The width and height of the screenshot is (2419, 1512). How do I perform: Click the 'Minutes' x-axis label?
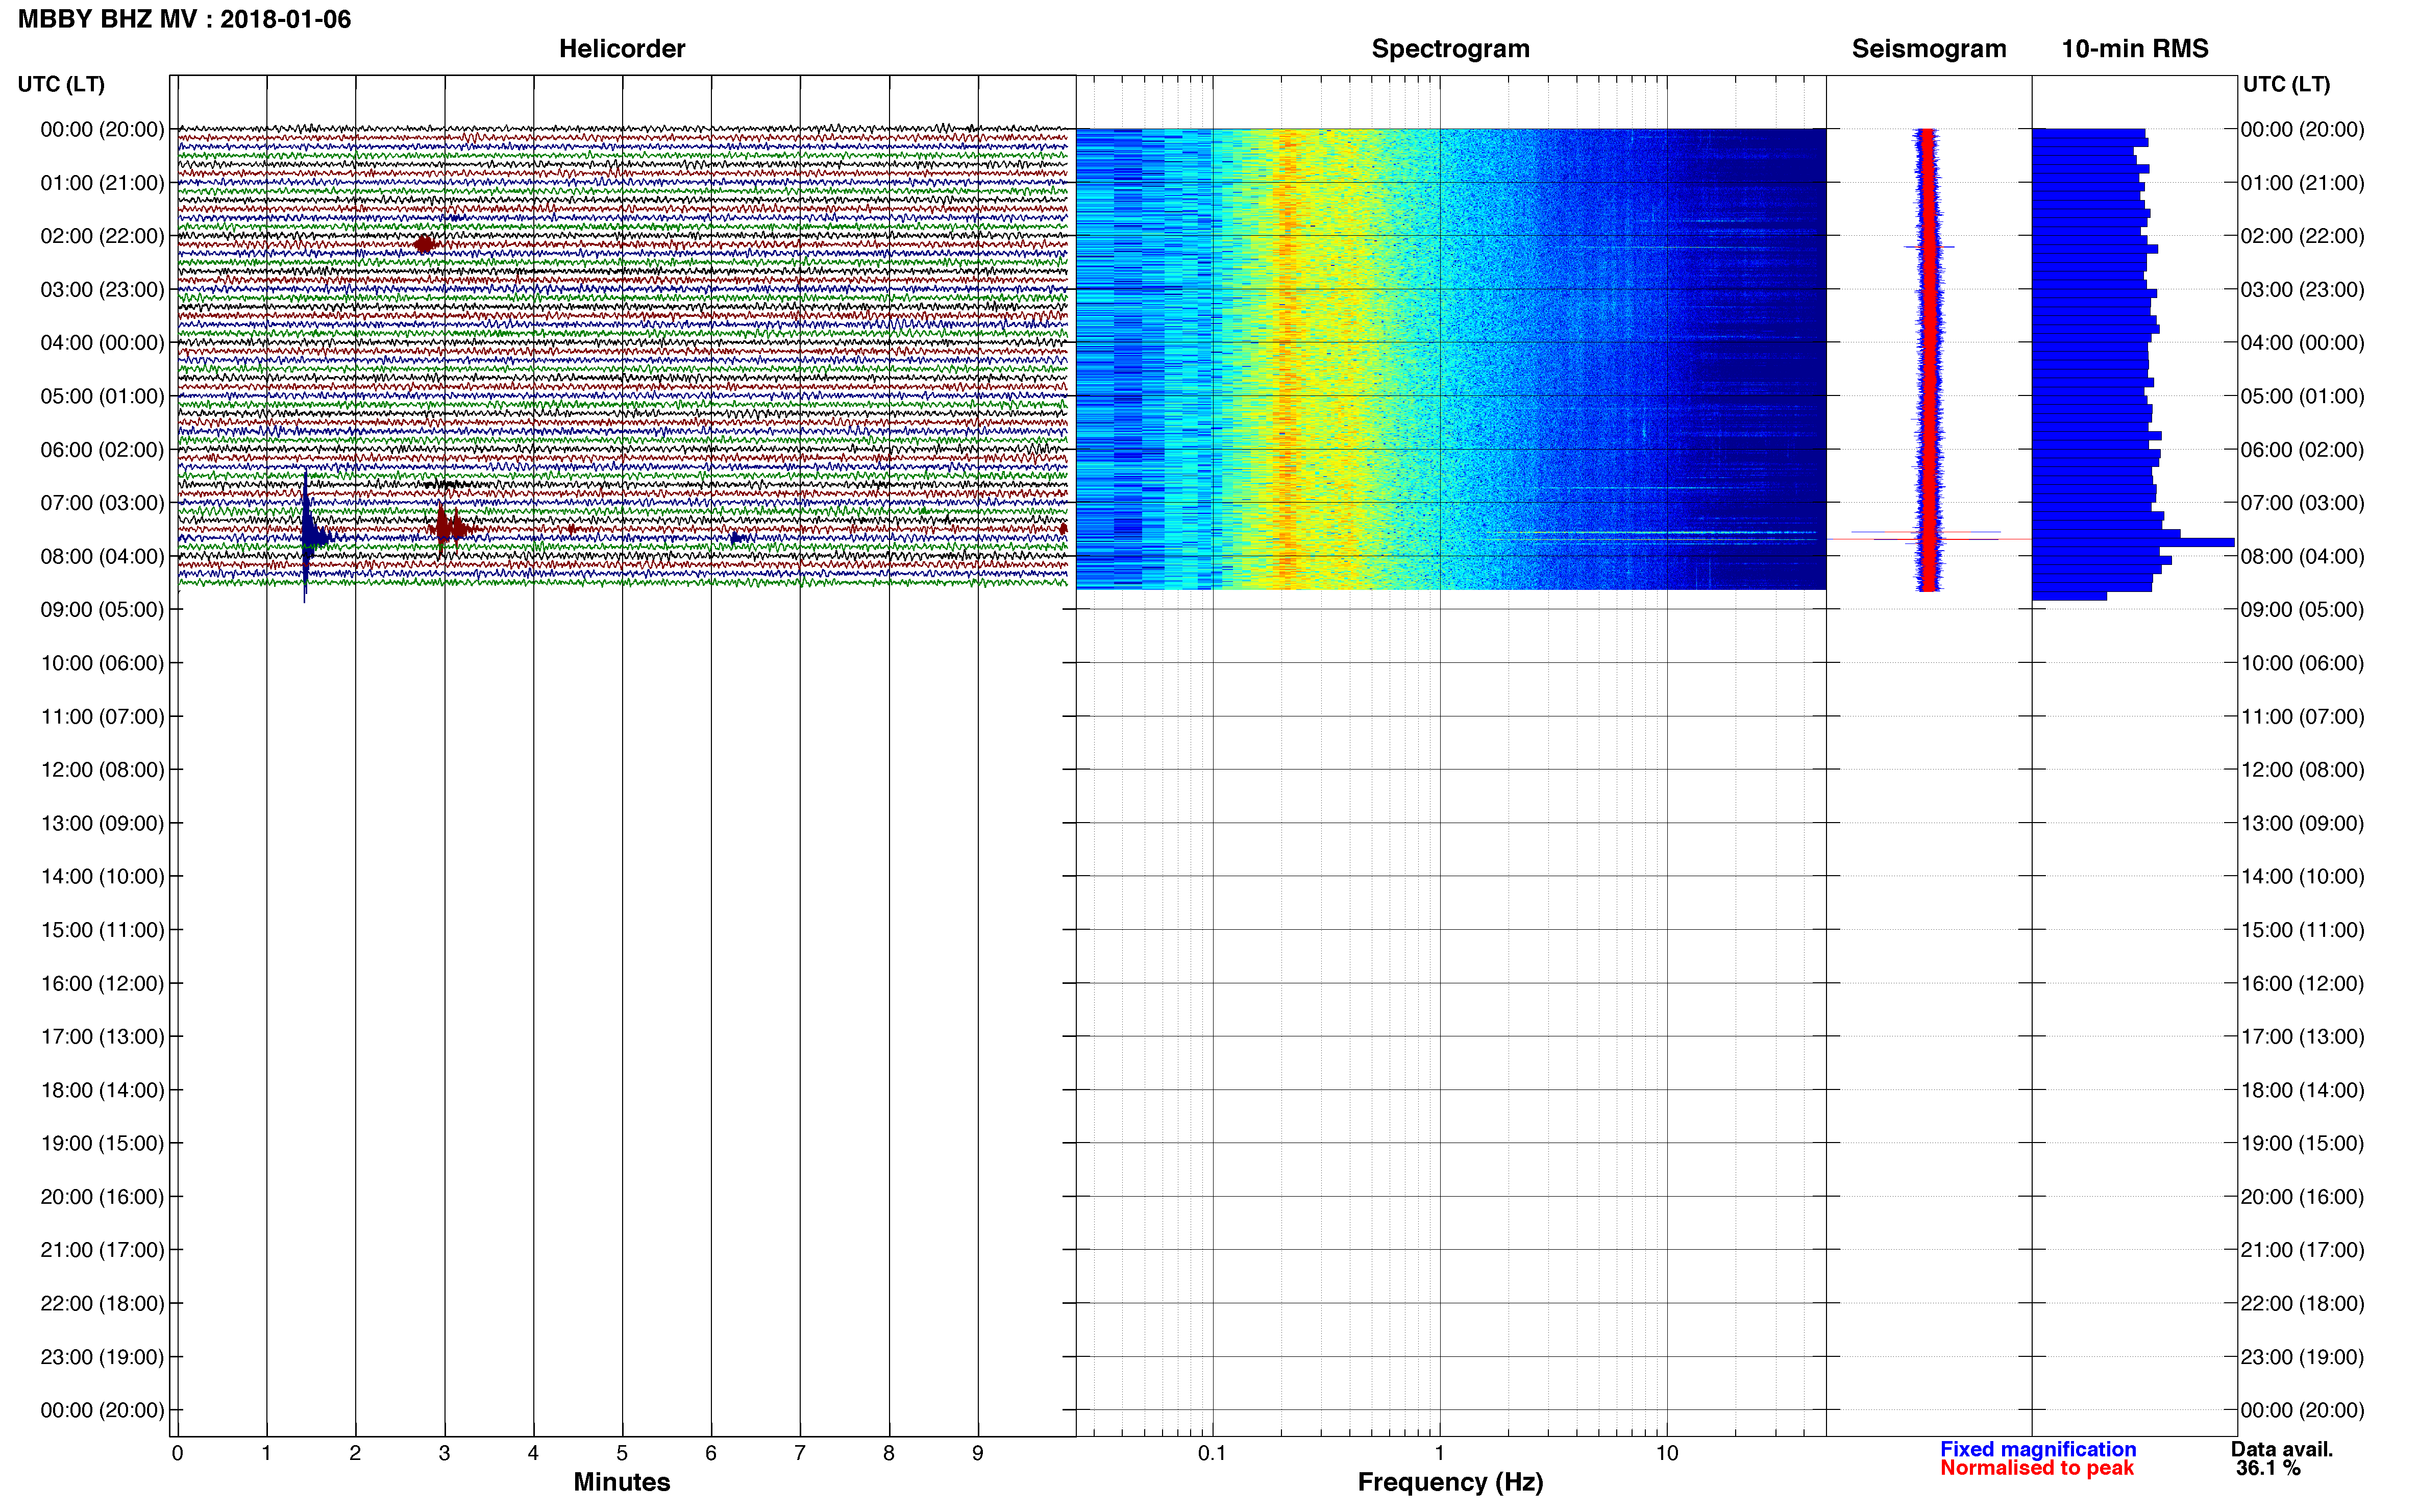tap(622, 1482)
